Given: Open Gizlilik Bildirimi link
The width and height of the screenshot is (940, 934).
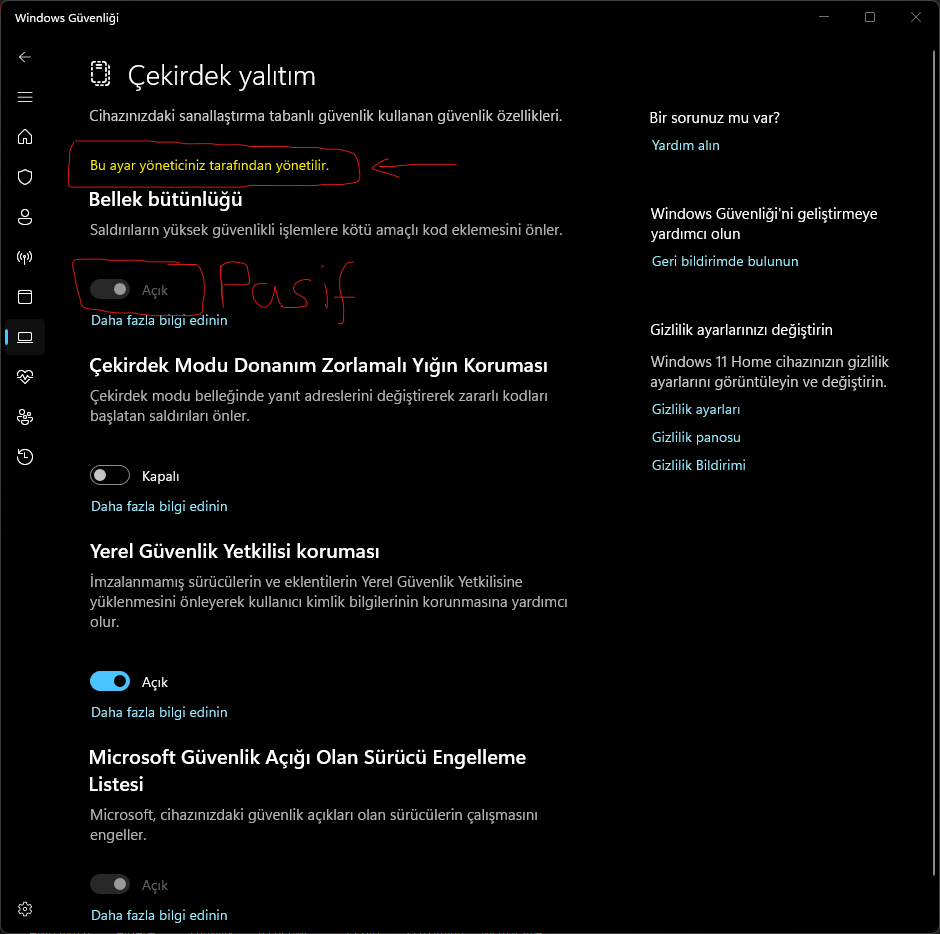Looking at the screenshot, I should click(x=698, y=465).
